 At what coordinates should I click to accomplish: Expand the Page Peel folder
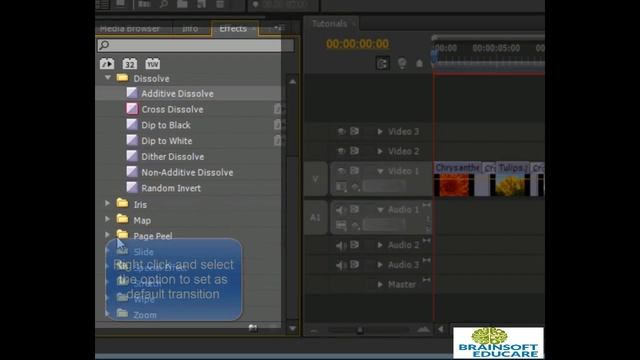107,235
